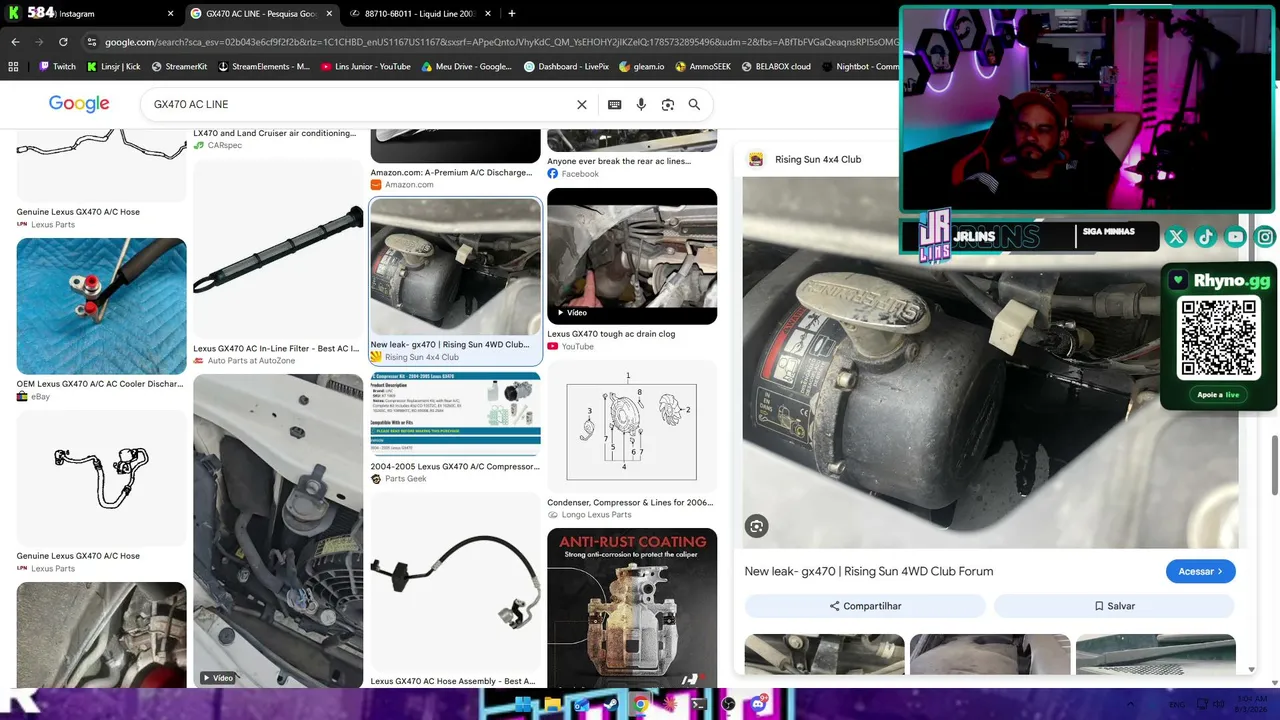Open the OEM Lexus GX470 eBay image
The height and width of the screenshot is (720, 1280).
click(x=101, y=306)
